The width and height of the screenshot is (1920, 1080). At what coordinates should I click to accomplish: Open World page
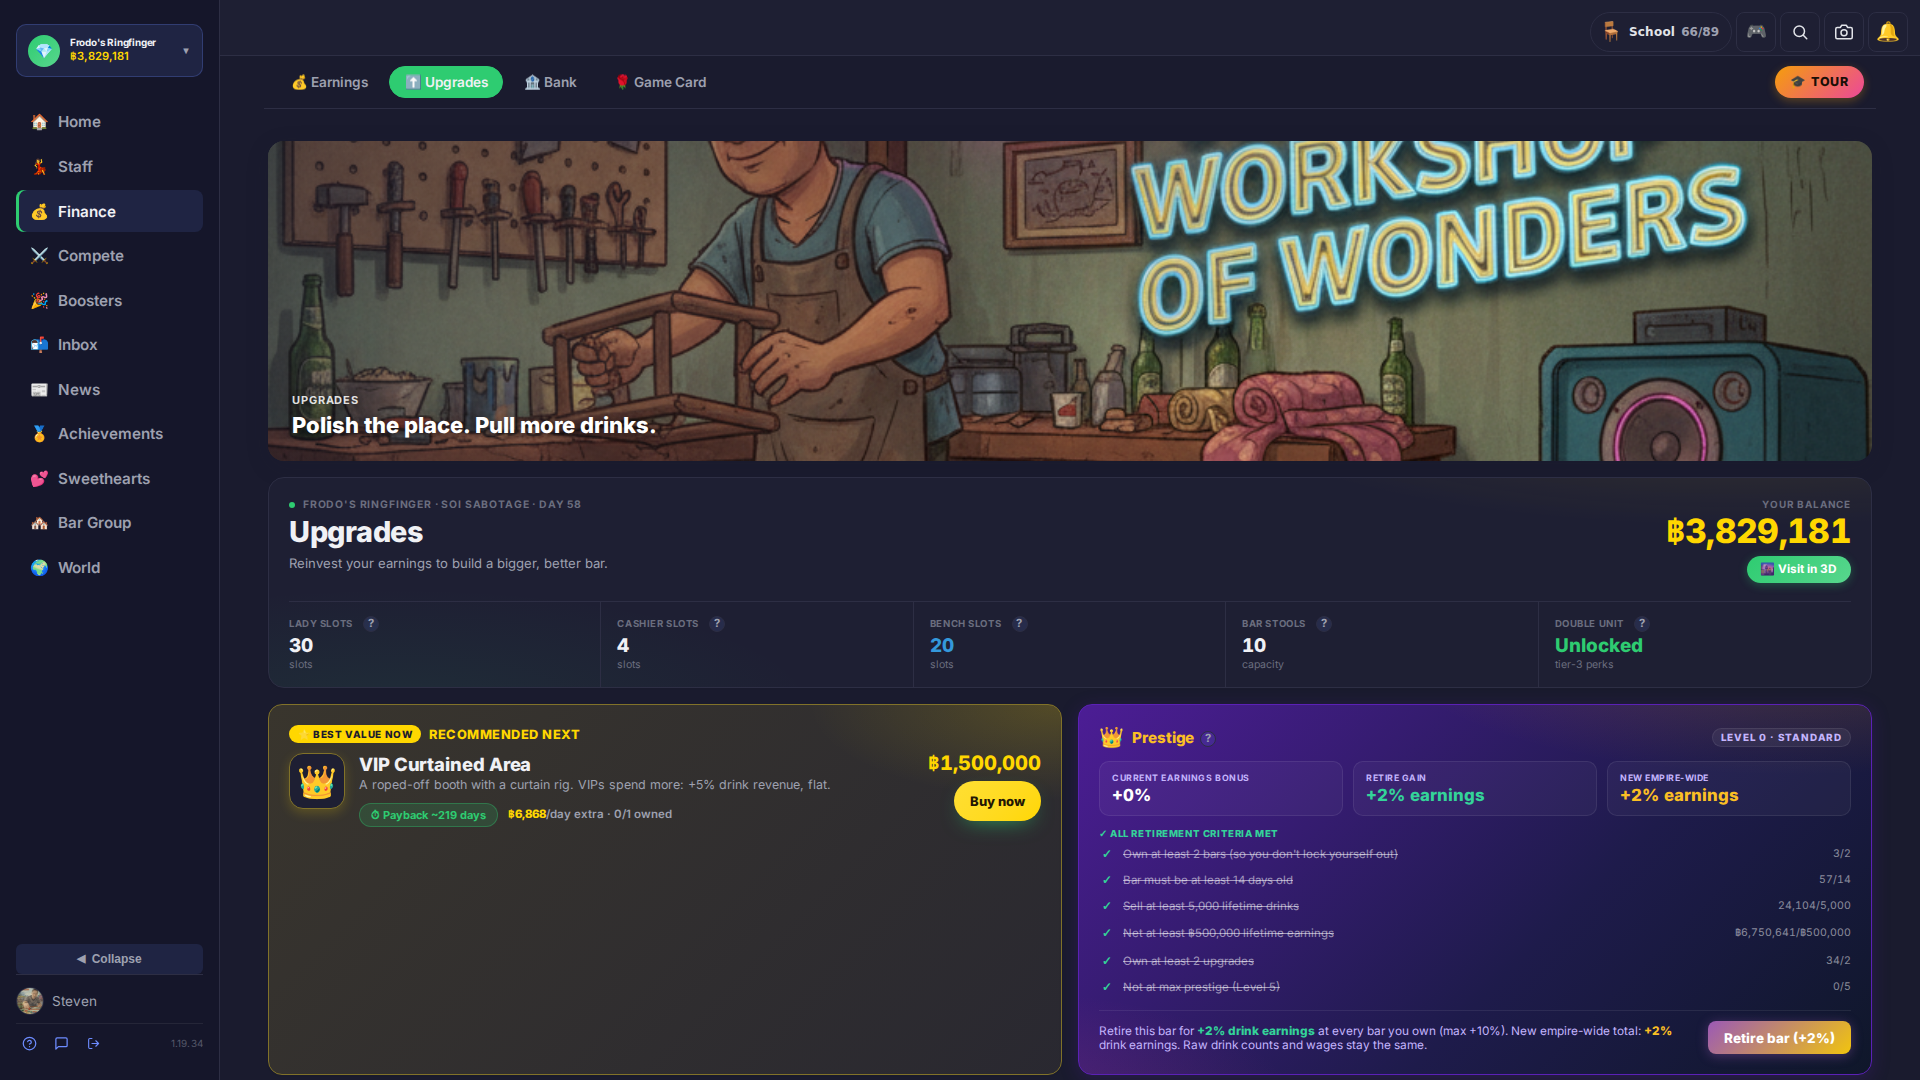click(x=109, y=567)
